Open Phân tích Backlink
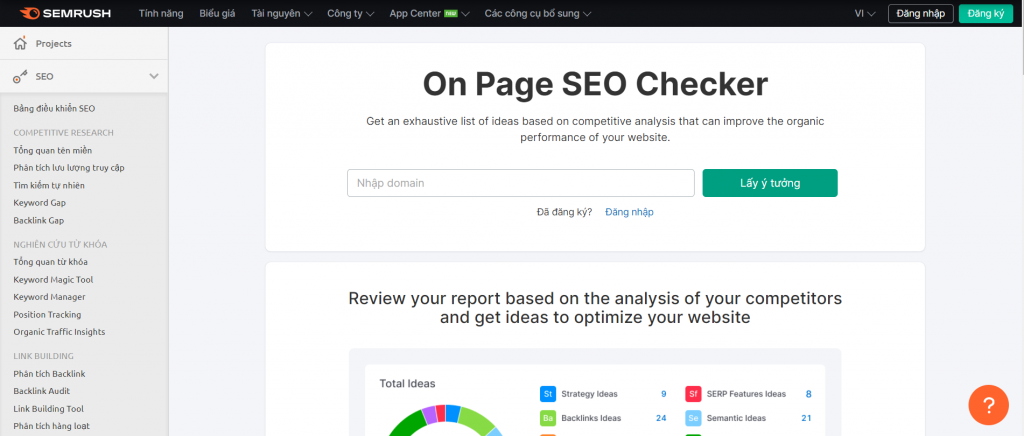Image resolution: width=1024 pixels, height=436 pixels. coord(49,374)
